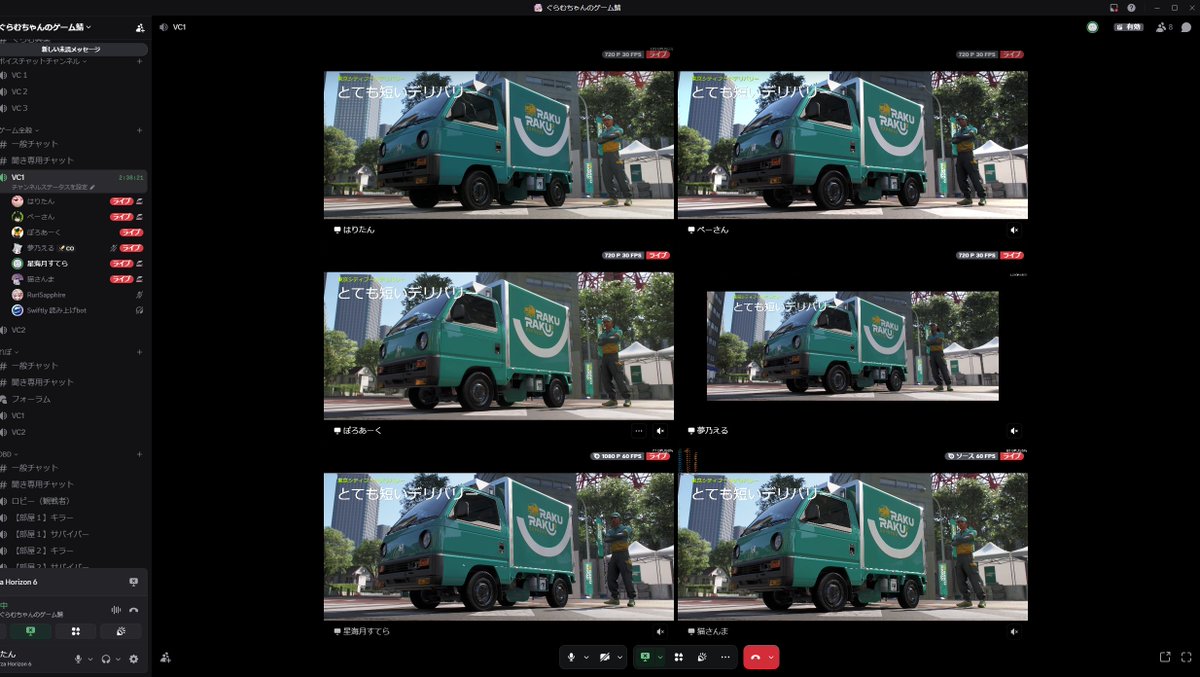Open mic options arrow in call control bar
The width and height of the screenshot is (1200, 677).
(586, 657)
